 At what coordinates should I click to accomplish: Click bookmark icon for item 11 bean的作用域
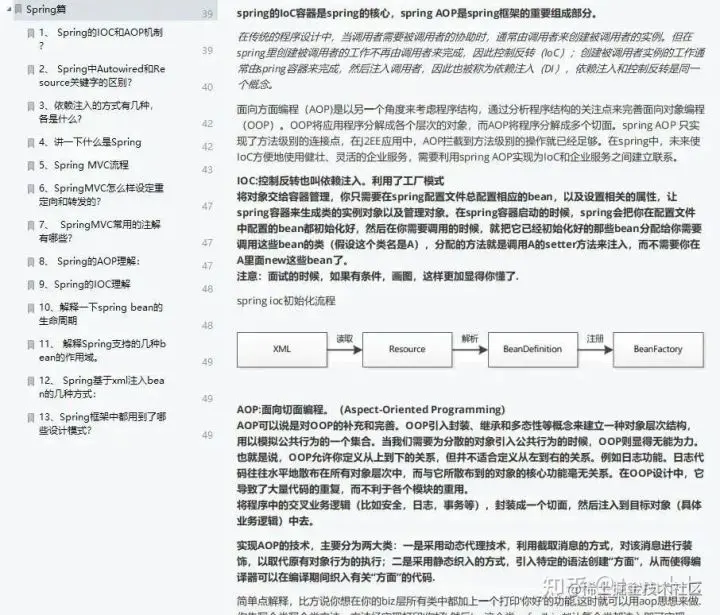coord(31,344)
